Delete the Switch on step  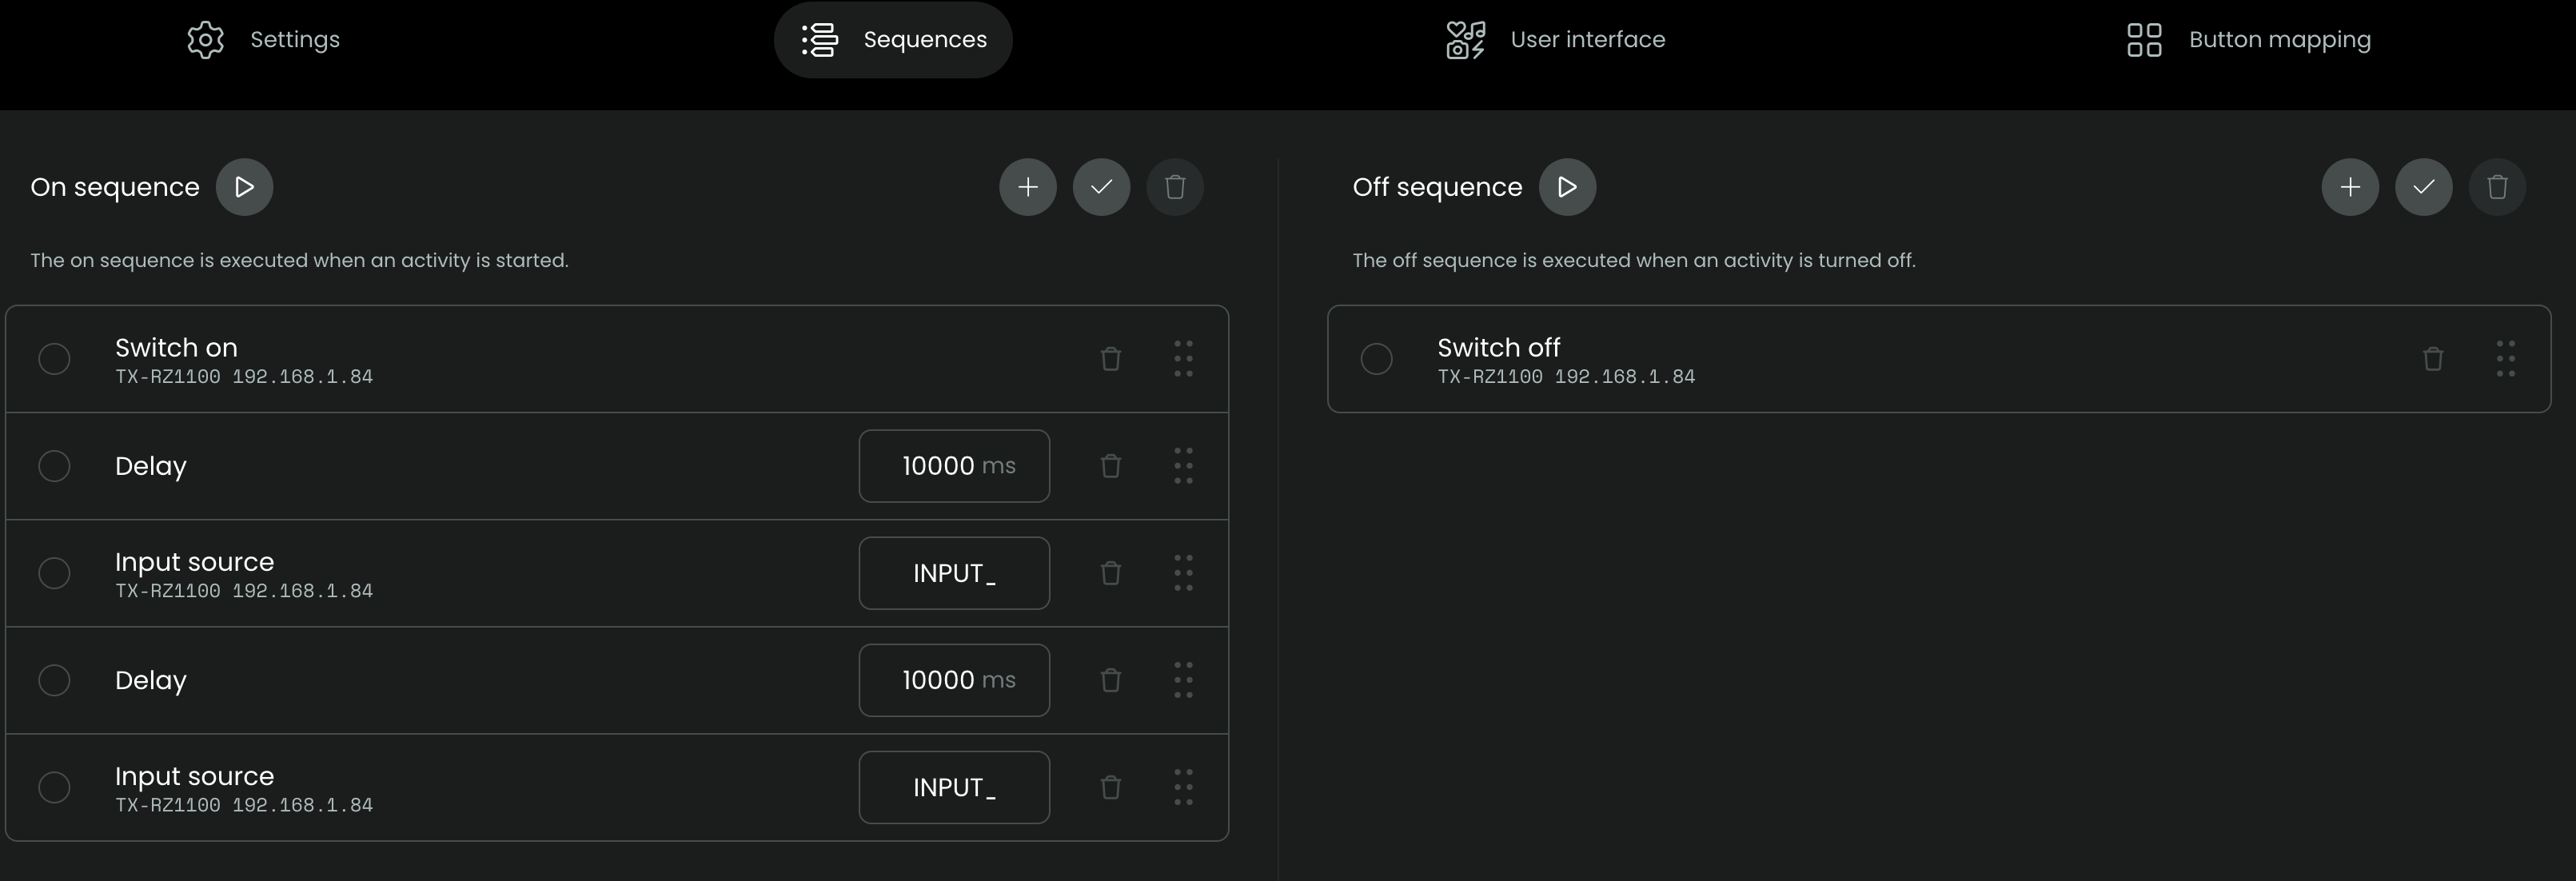[1110, 359]
